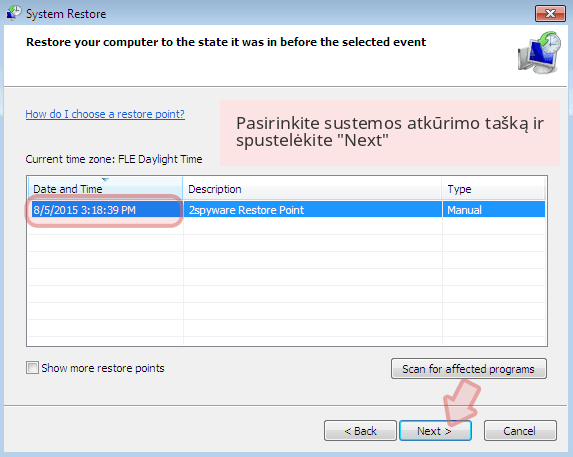Enable 'Show more restore points' checkbox

(32, 367)
